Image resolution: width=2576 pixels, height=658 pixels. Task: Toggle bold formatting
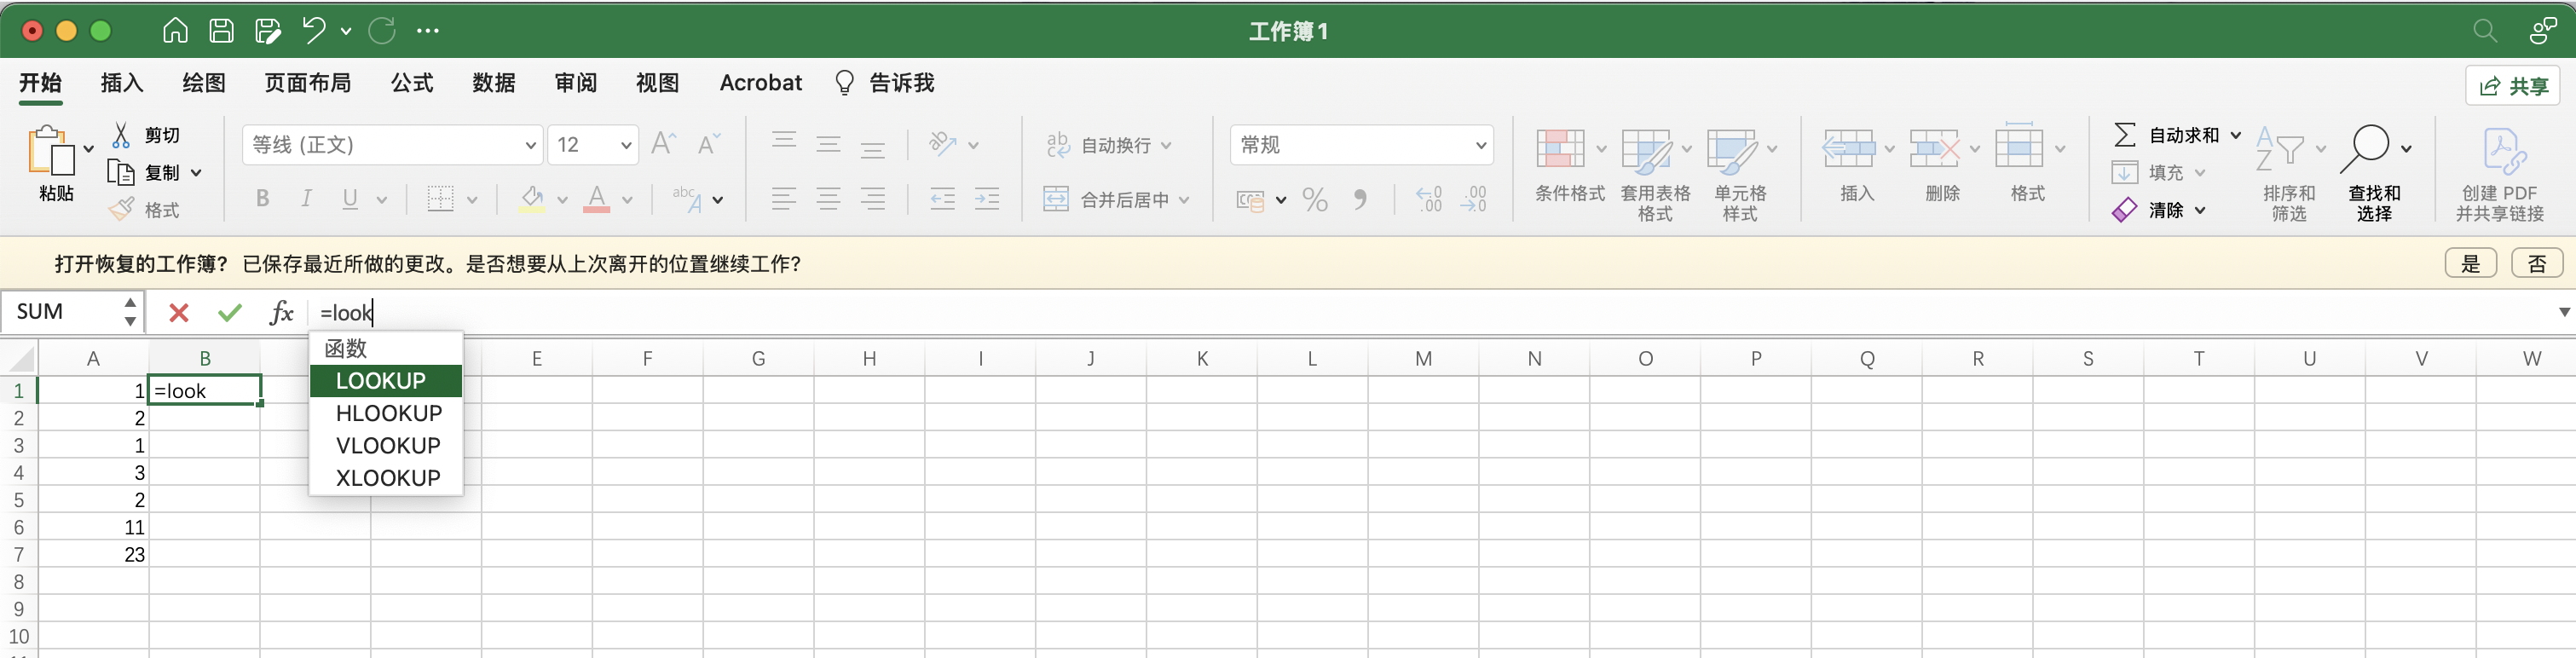[262, 199]
